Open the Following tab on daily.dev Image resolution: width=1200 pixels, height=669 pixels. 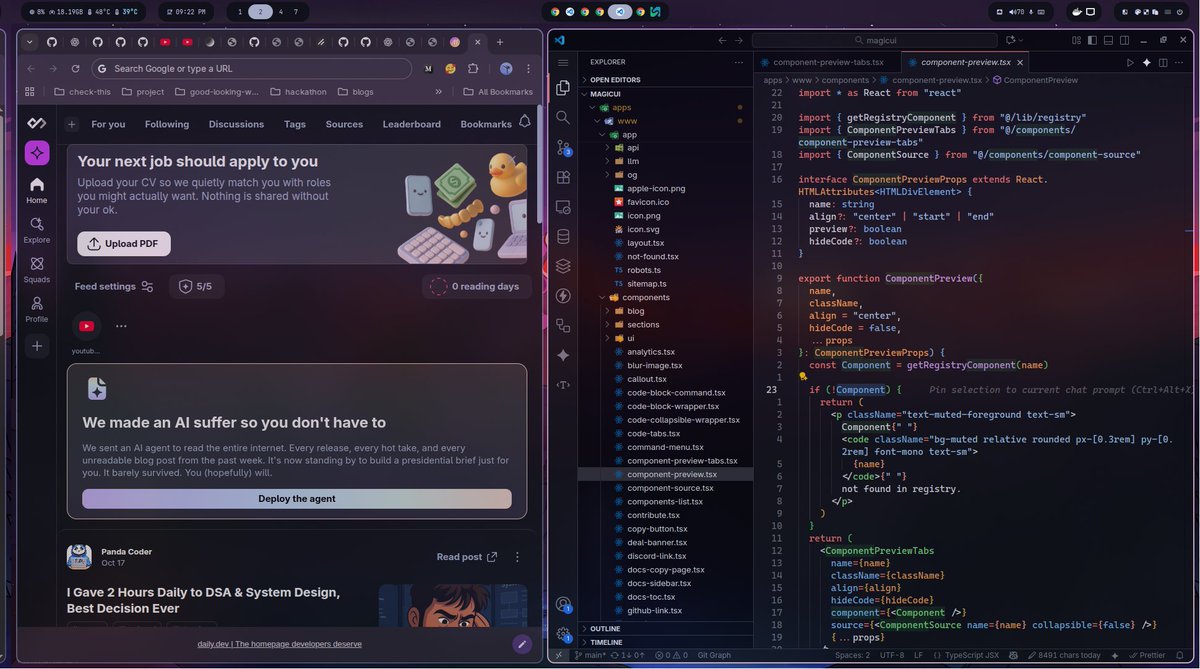167,124
